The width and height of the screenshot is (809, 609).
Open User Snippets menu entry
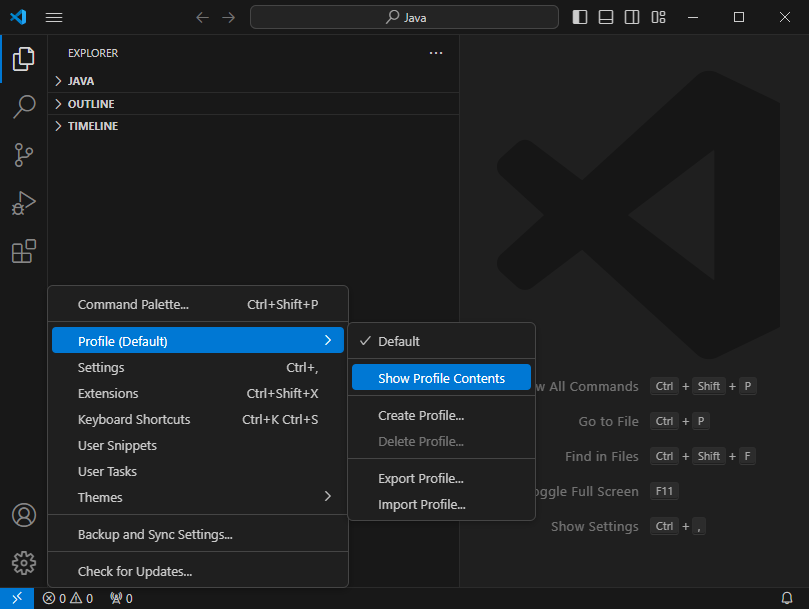(198, 445)
